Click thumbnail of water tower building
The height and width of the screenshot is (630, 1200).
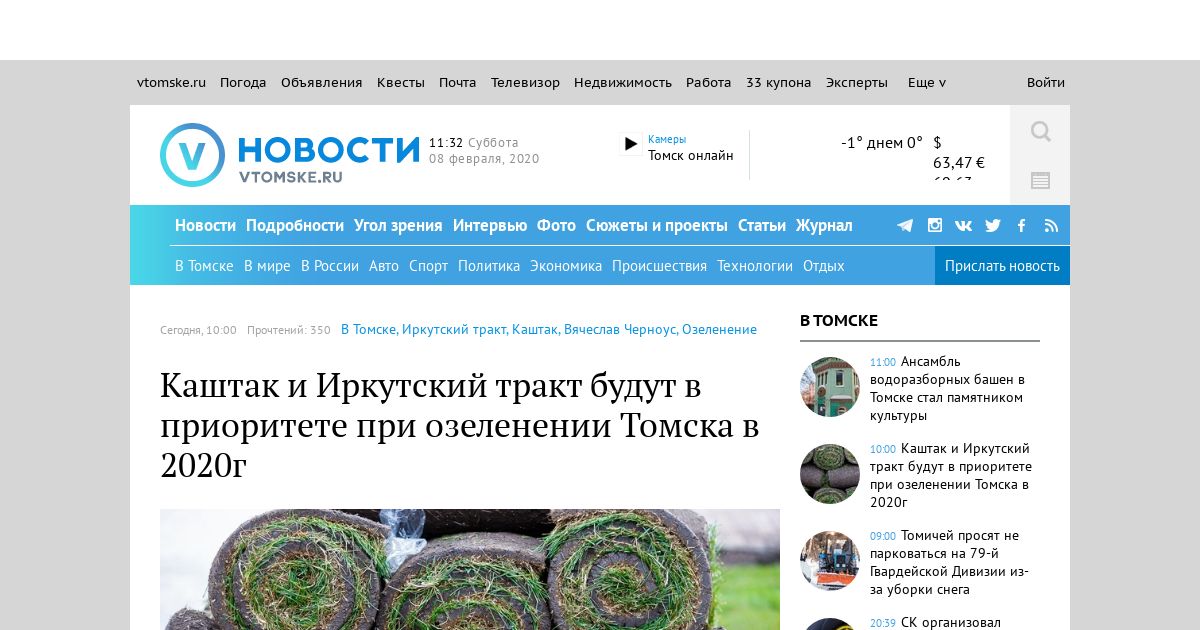pyautogui.click(x=830, y=387)
